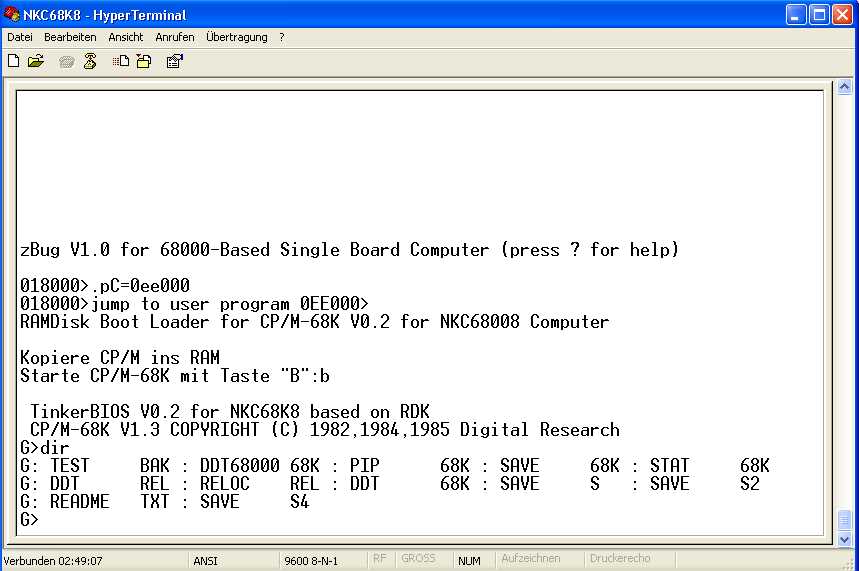The width and height of the screenshot is (859, 571).
Task: Click the RF status bar indicator
Action: [380, 558]
